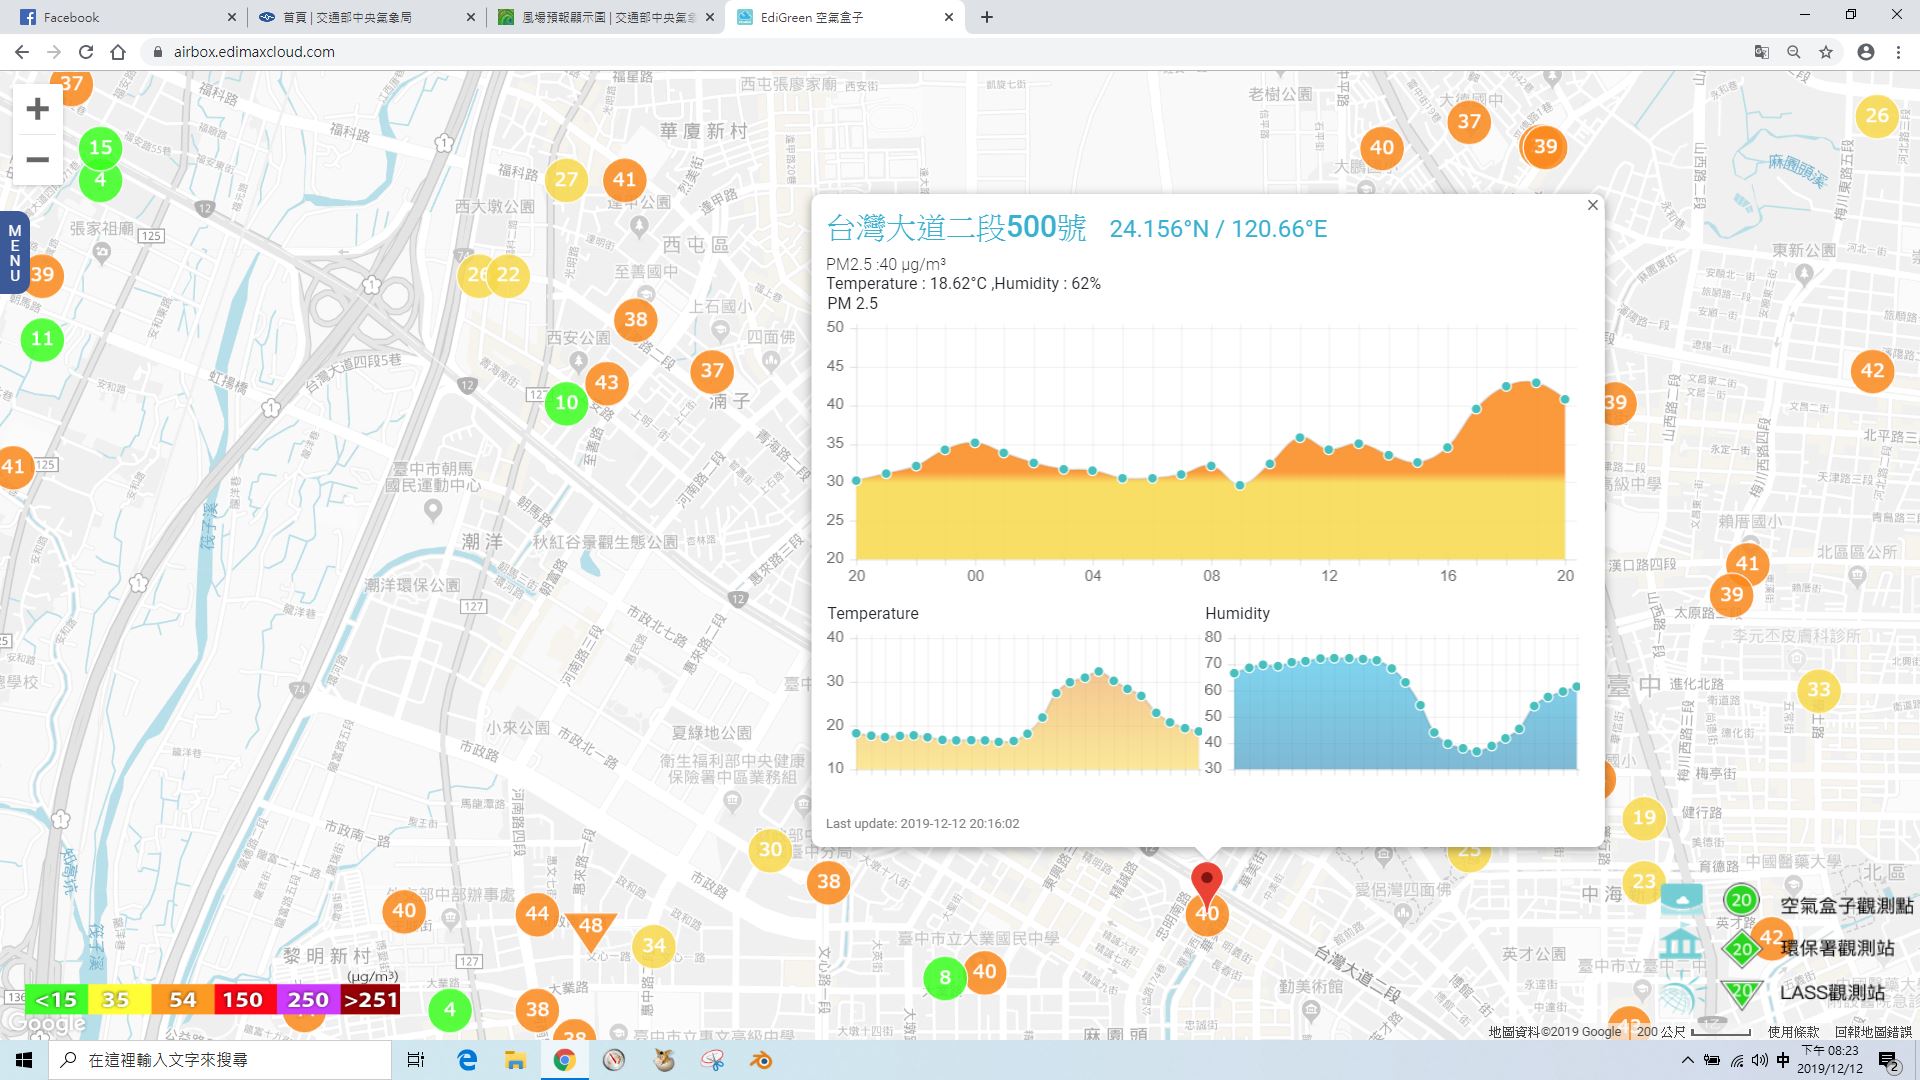Open Blender from the taskbar

coord(761,1060)
